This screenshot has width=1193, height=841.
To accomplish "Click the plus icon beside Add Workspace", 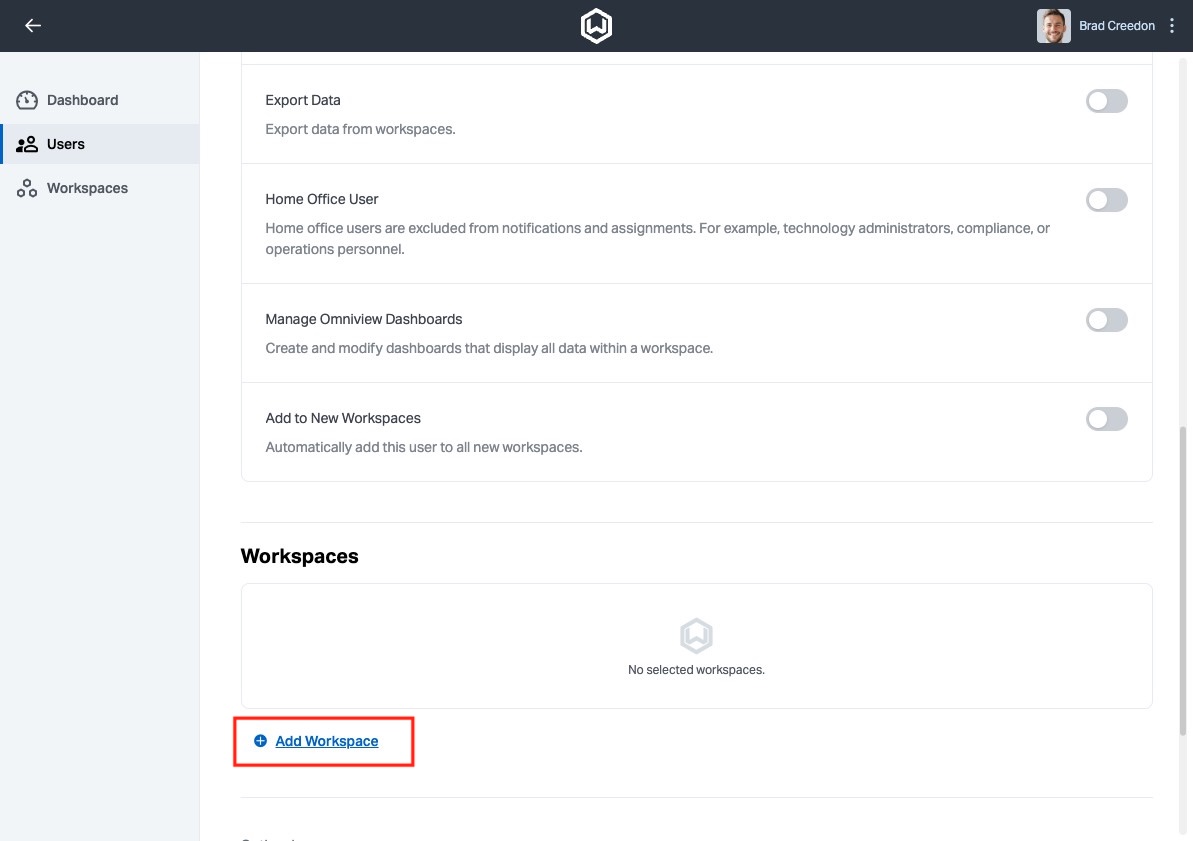I will (260, 740).
